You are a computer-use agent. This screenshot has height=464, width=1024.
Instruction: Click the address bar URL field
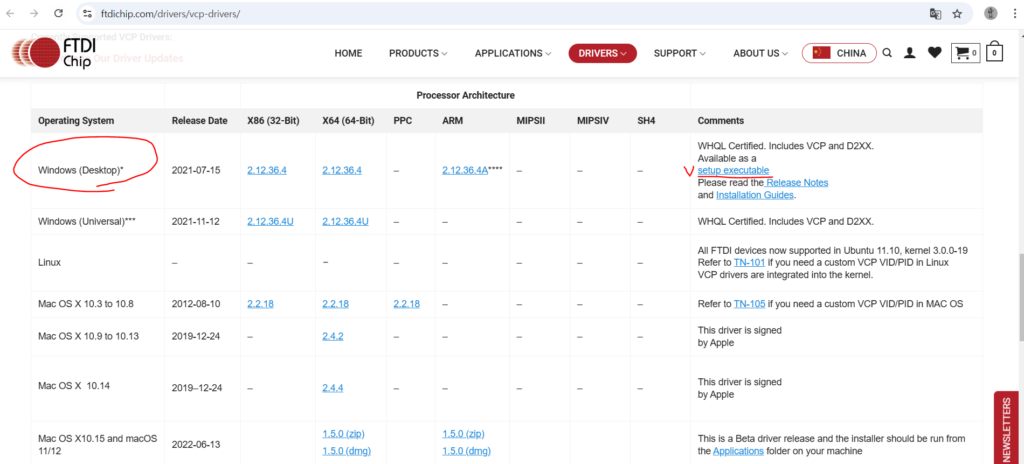[509, 13]
